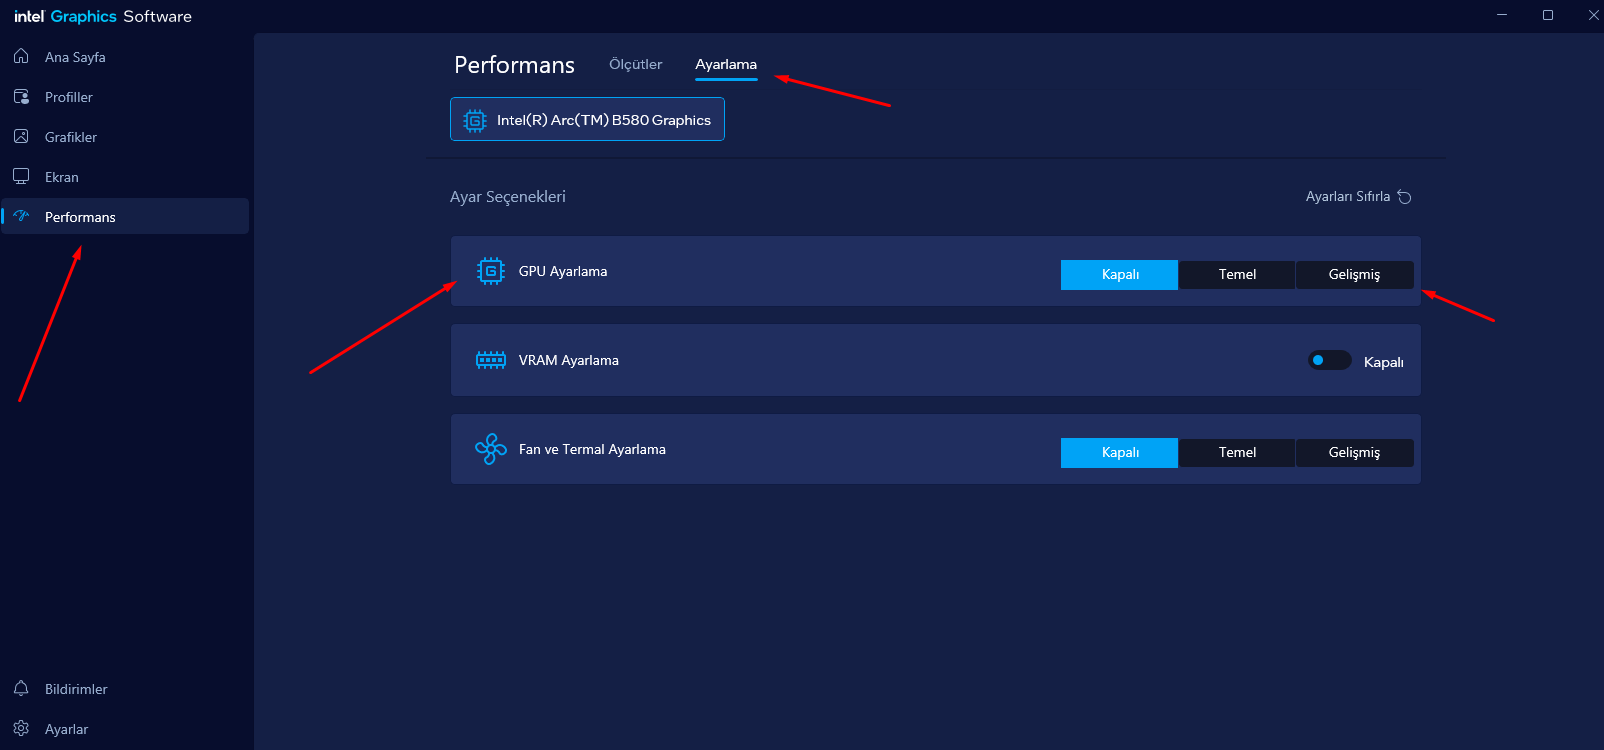Go to the Grafikler section
Viewport: 1604px width, 750px height.
click(125, 137)
